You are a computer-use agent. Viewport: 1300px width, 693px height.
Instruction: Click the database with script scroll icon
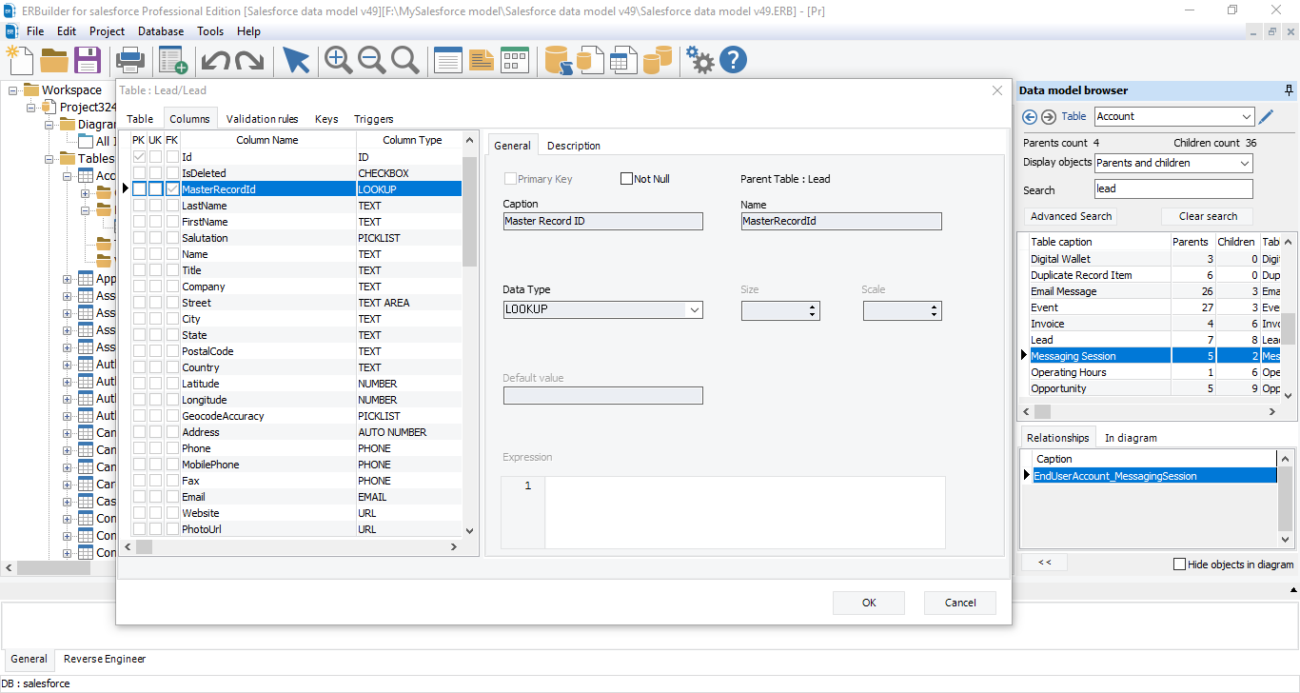pos(558,60)
